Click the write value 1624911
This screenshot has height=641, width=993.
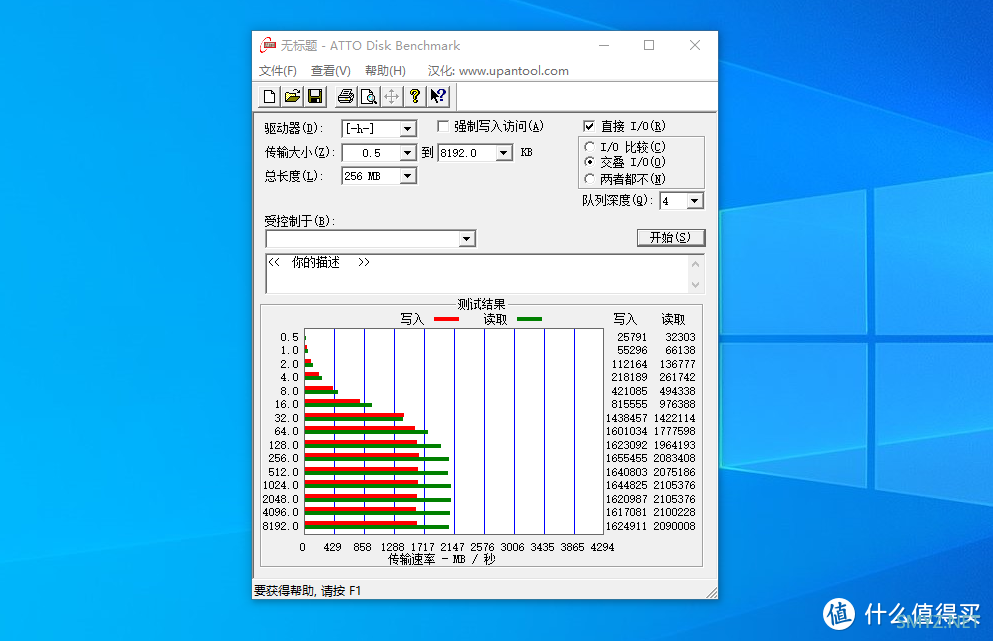(626, 526)
